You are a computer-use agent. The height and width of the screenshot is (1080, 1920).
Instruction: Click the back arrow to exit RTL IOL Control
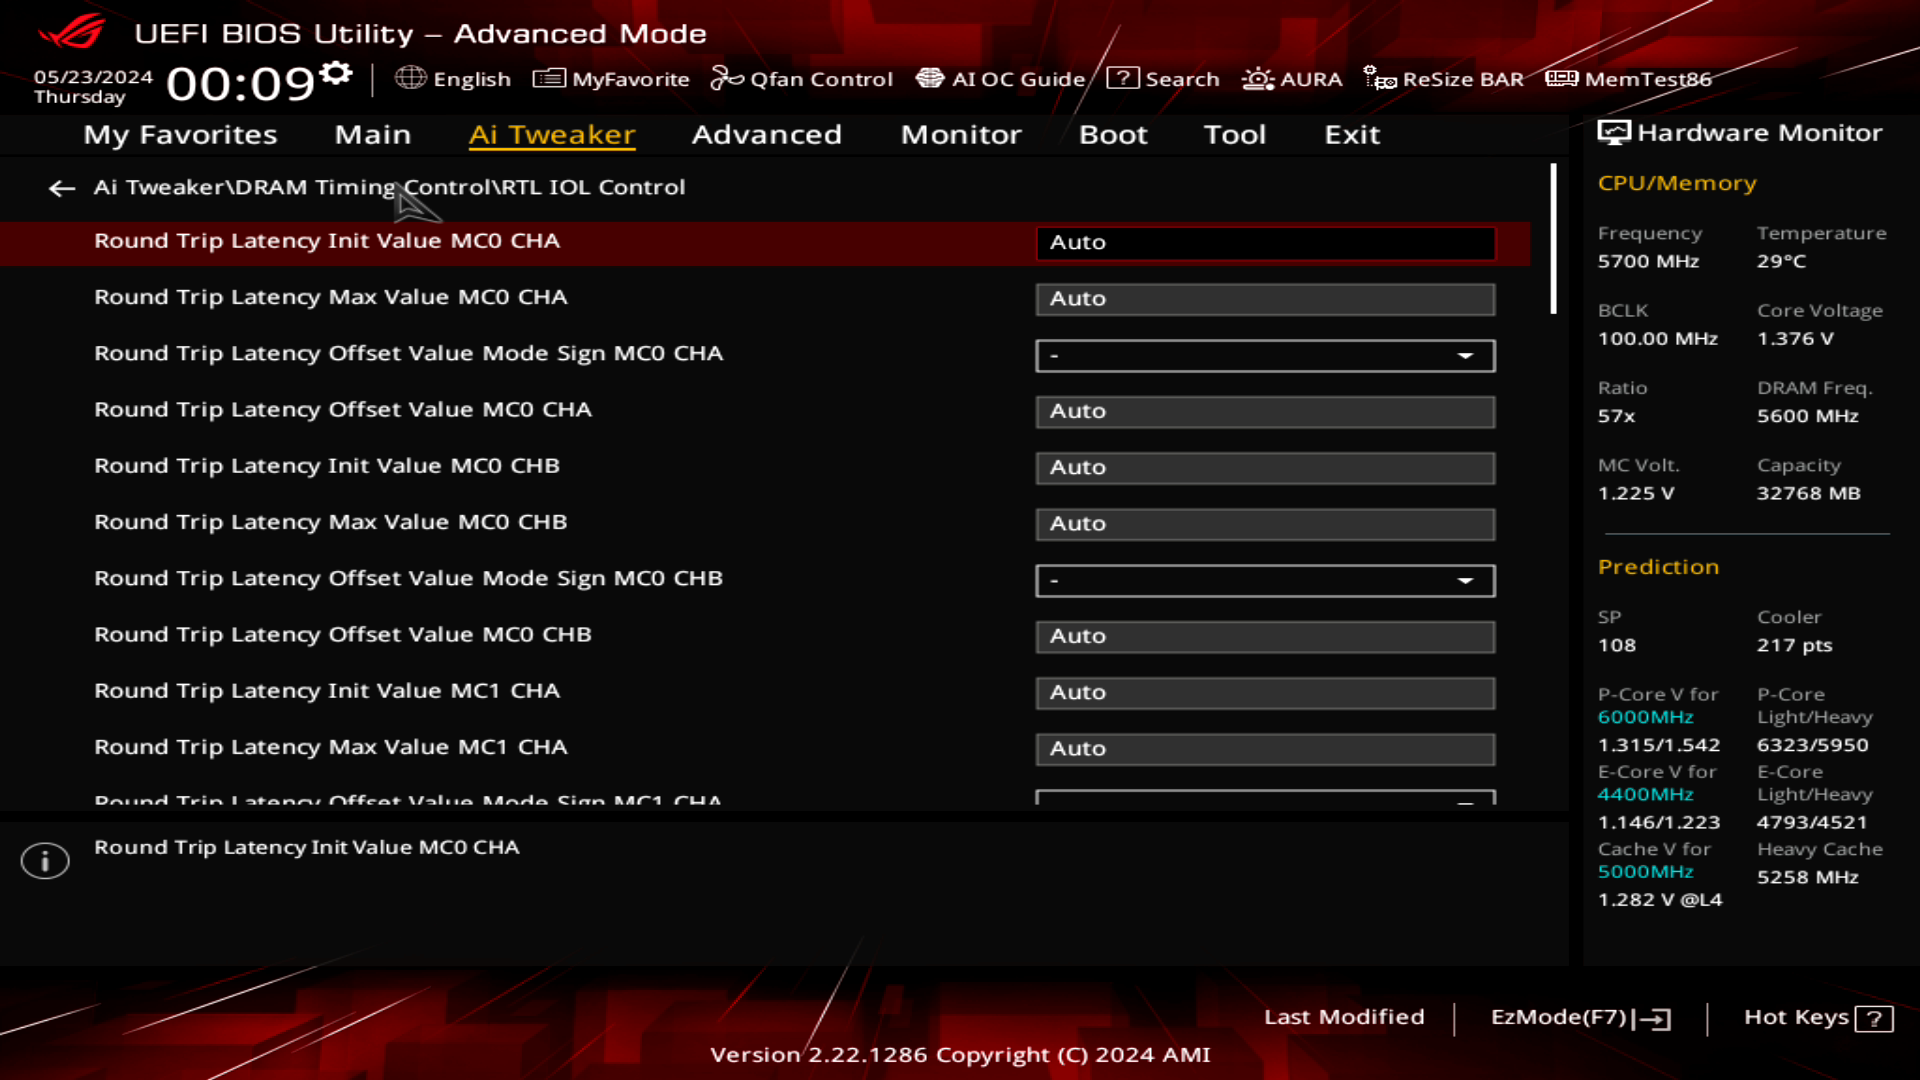pyautogui.click(x=61, y=188)
